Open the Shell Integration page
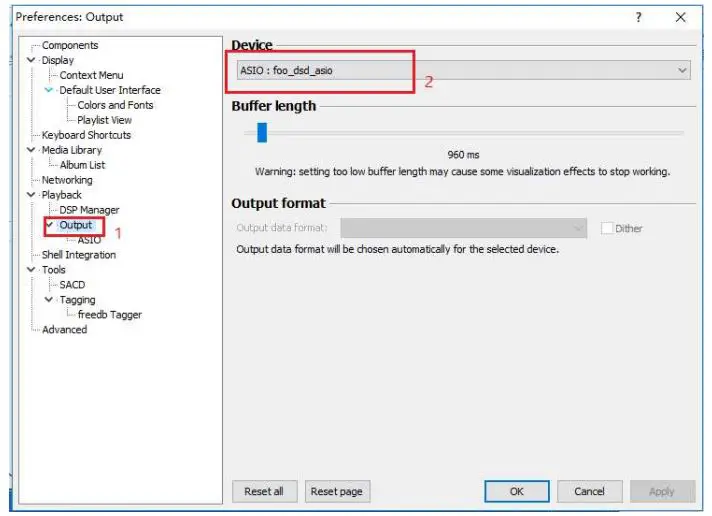The height and width of the screenshot is (516, 712). (x=79, y=255)
